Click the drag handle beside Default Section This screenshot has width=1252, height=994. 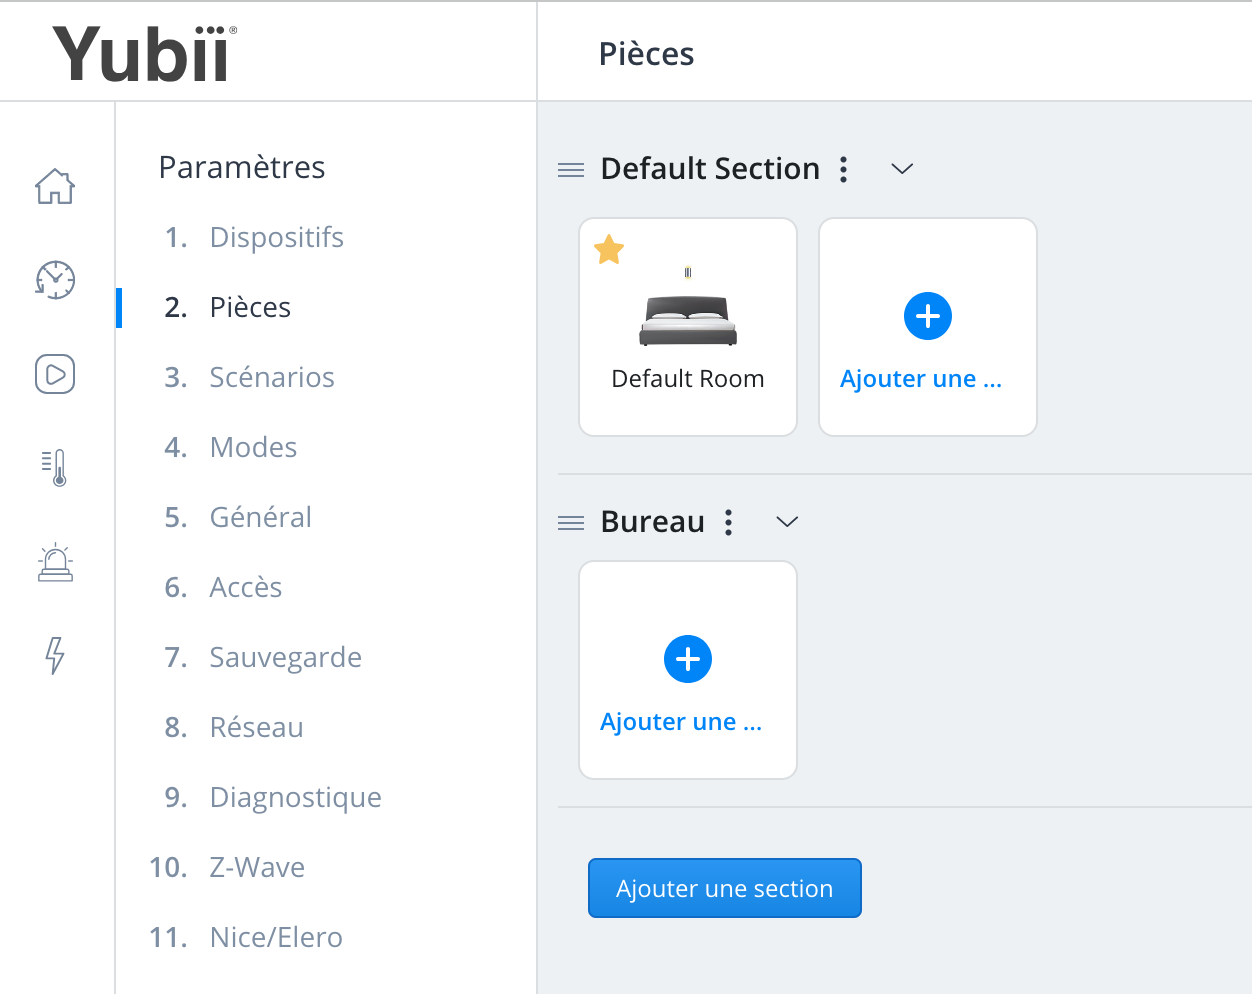571,170
